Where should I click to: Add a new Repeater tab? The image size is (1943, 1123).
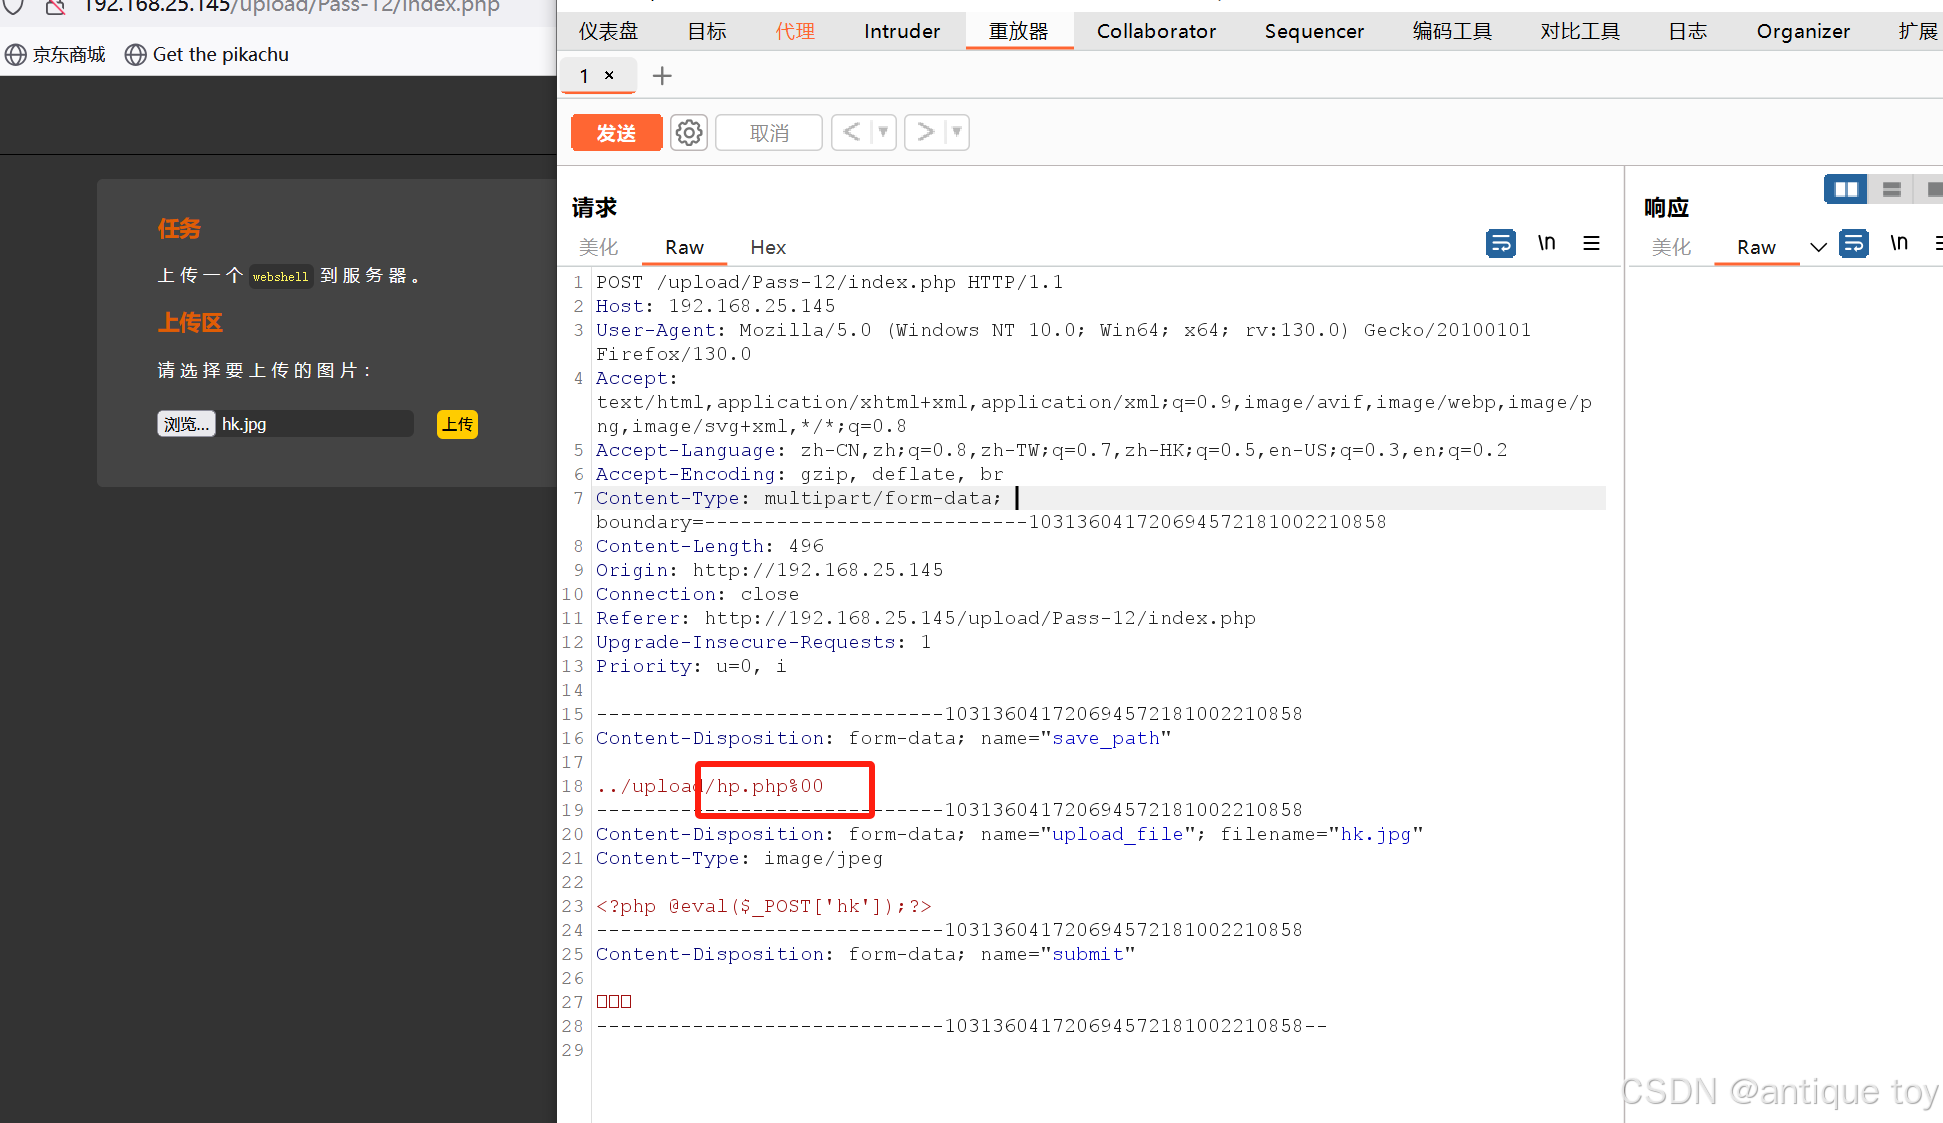(x=662, y=76)
